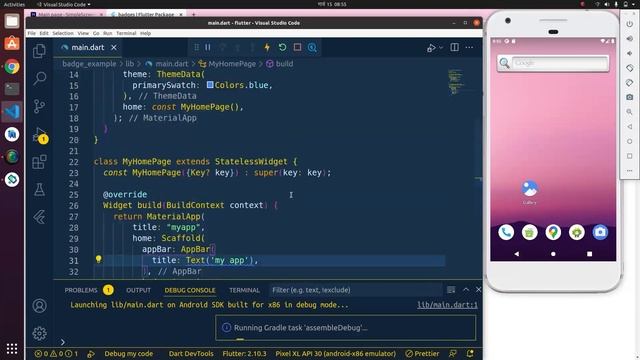This screenshot has height=360, width=640.
Task: Open the Maps app on emulator
Action: (553, 232)
